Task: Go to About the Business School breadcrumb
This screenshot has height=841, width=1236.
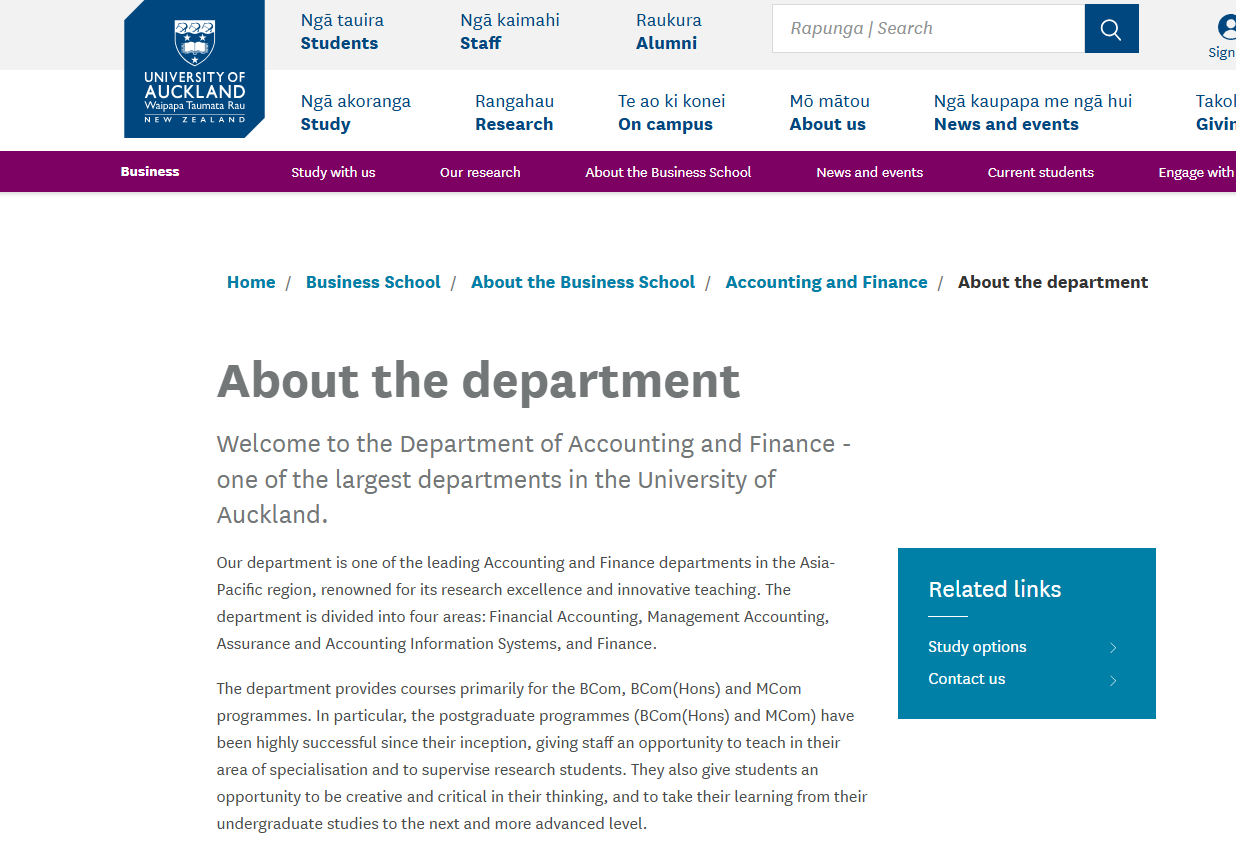Action: (x=583, y=282)
